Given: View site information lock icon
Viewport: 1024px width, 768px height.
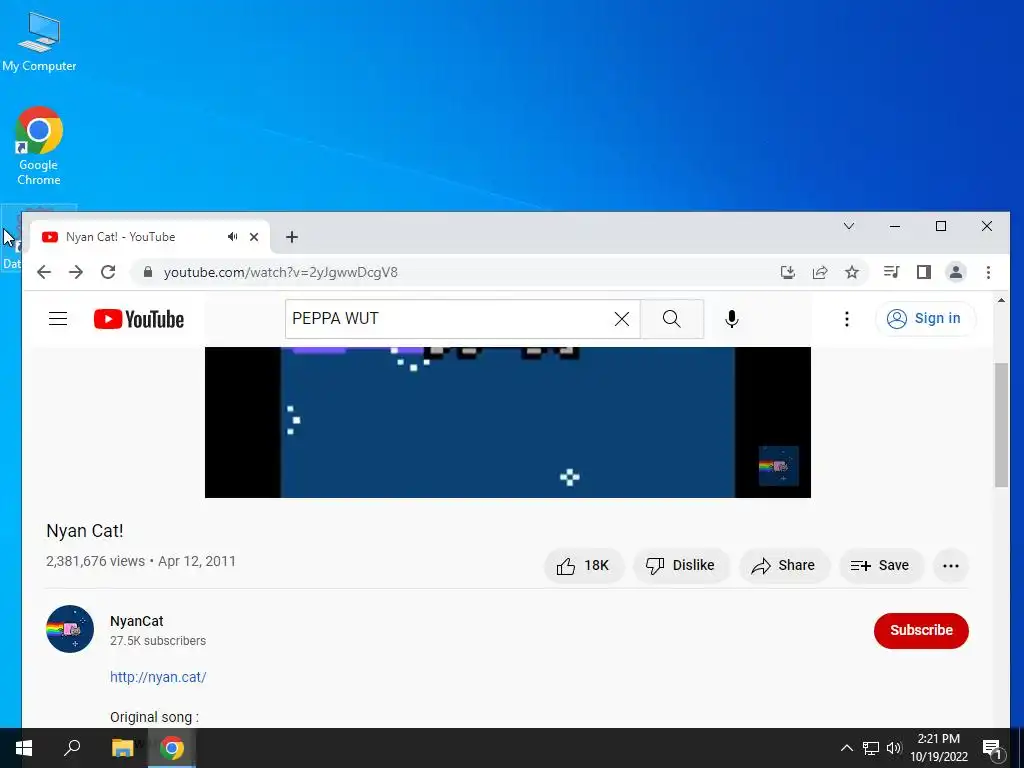Looking at the screenshot, I should click(148, 272).
